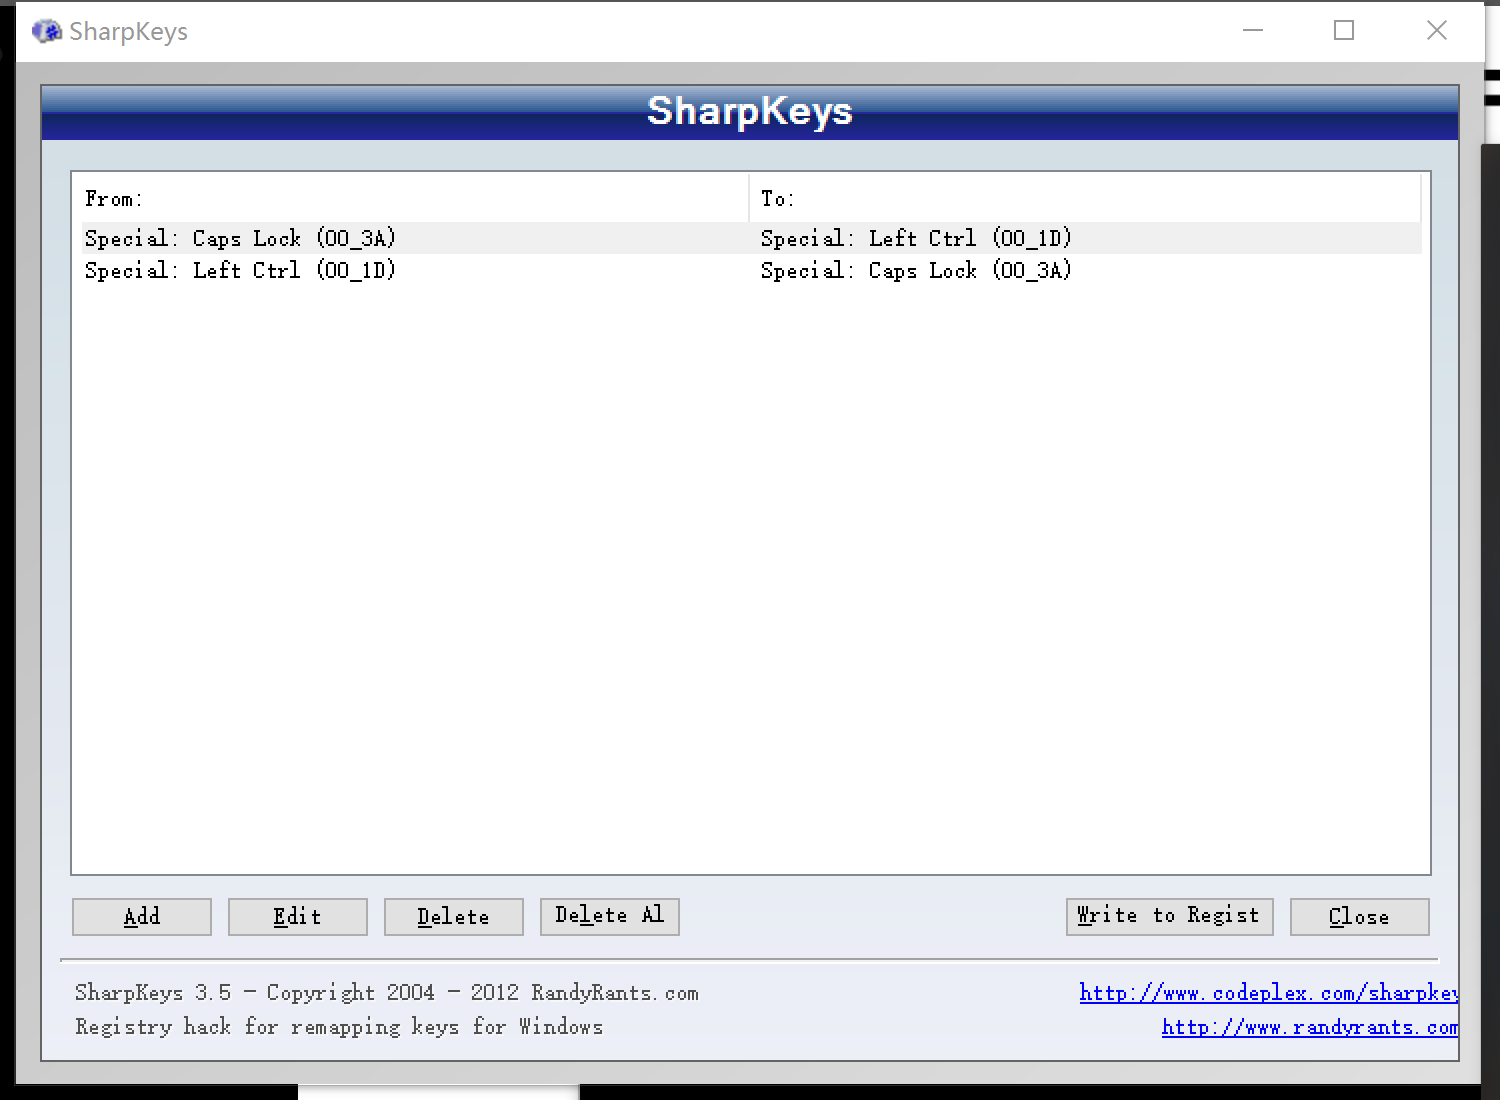This screenshot has height=1100, width=1500.
Task: Click the SharpKeys logo icon in the title bar
Action: [45, 30]
